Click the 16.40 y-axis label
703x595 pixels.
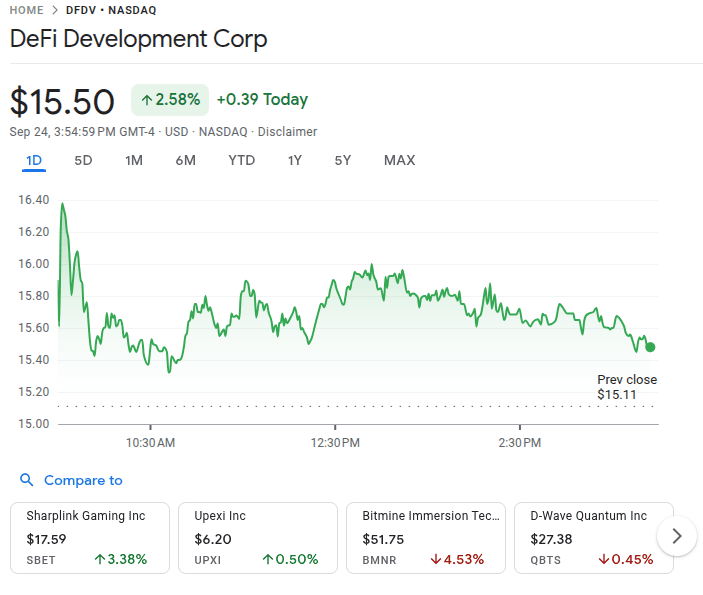click(34, 200)
